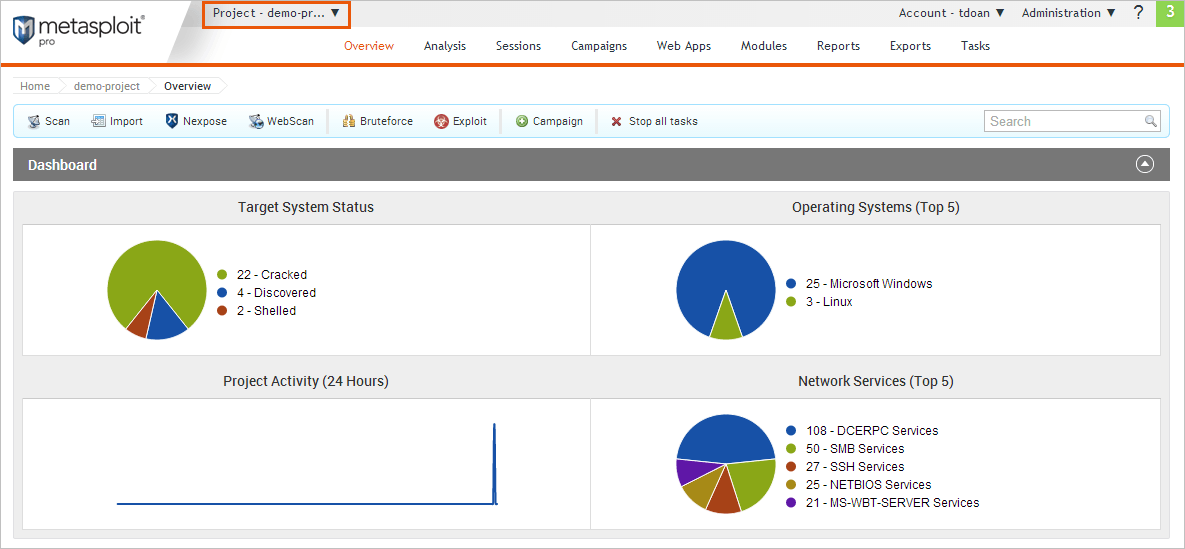The width and height of the screenshot is (1185, 549).
Task: Click the Metasploit Pro logo
Action: pyautogui.click(x=78, y=31)
